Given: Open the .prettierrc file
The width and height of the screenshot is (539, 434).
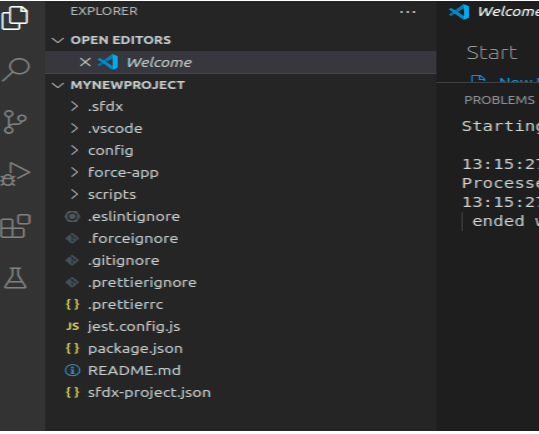Looking at the screenshot, I should click(x=241, y=304).
